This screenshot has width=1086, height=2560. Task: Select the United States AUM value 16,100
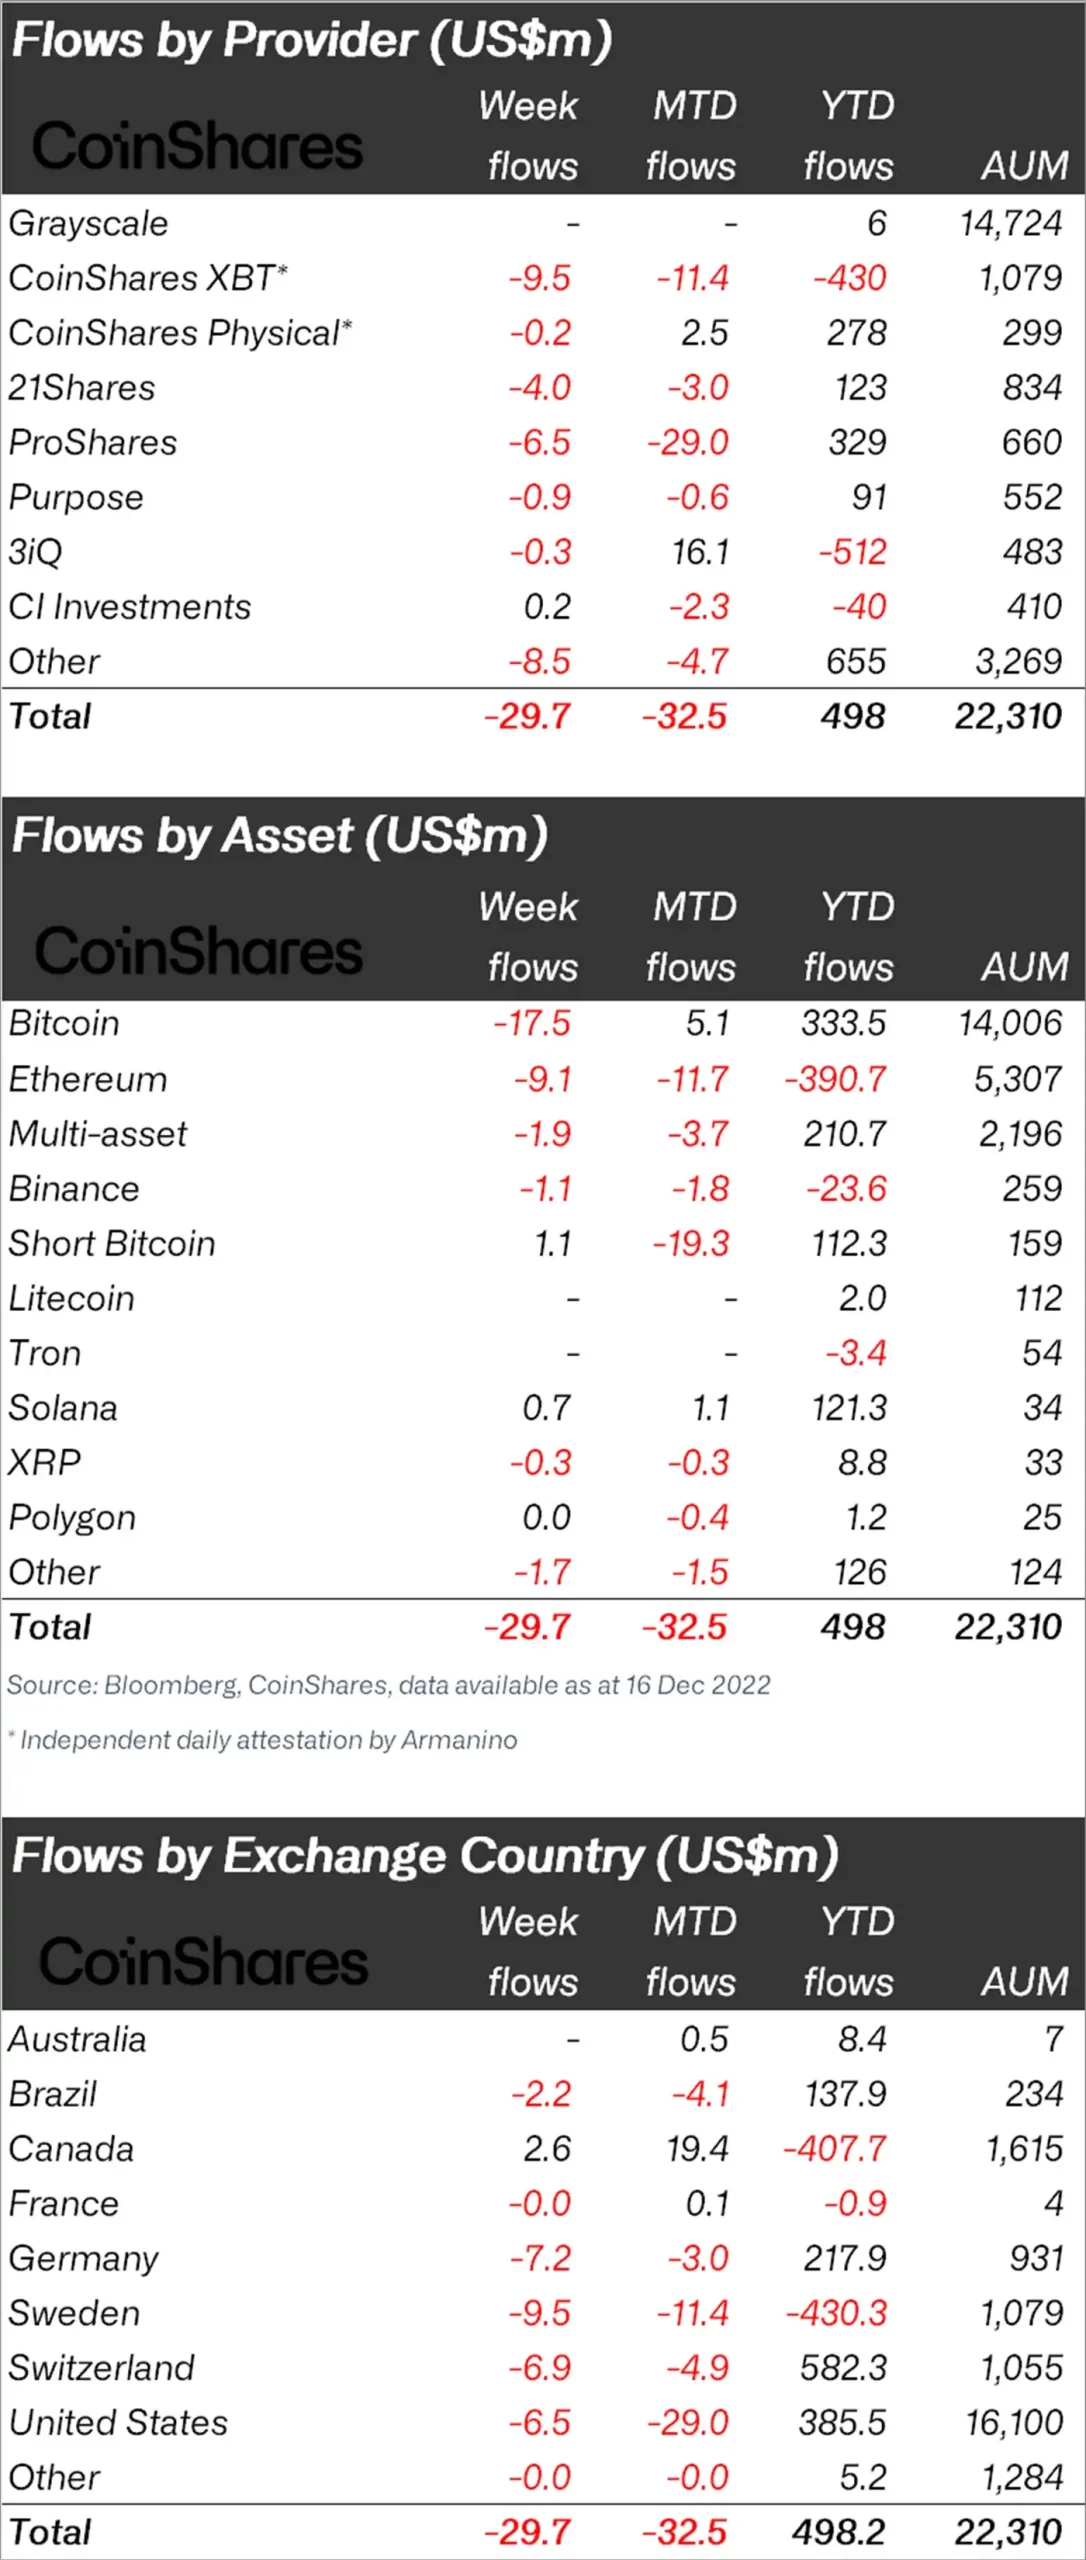[x=1014, y=2422]
